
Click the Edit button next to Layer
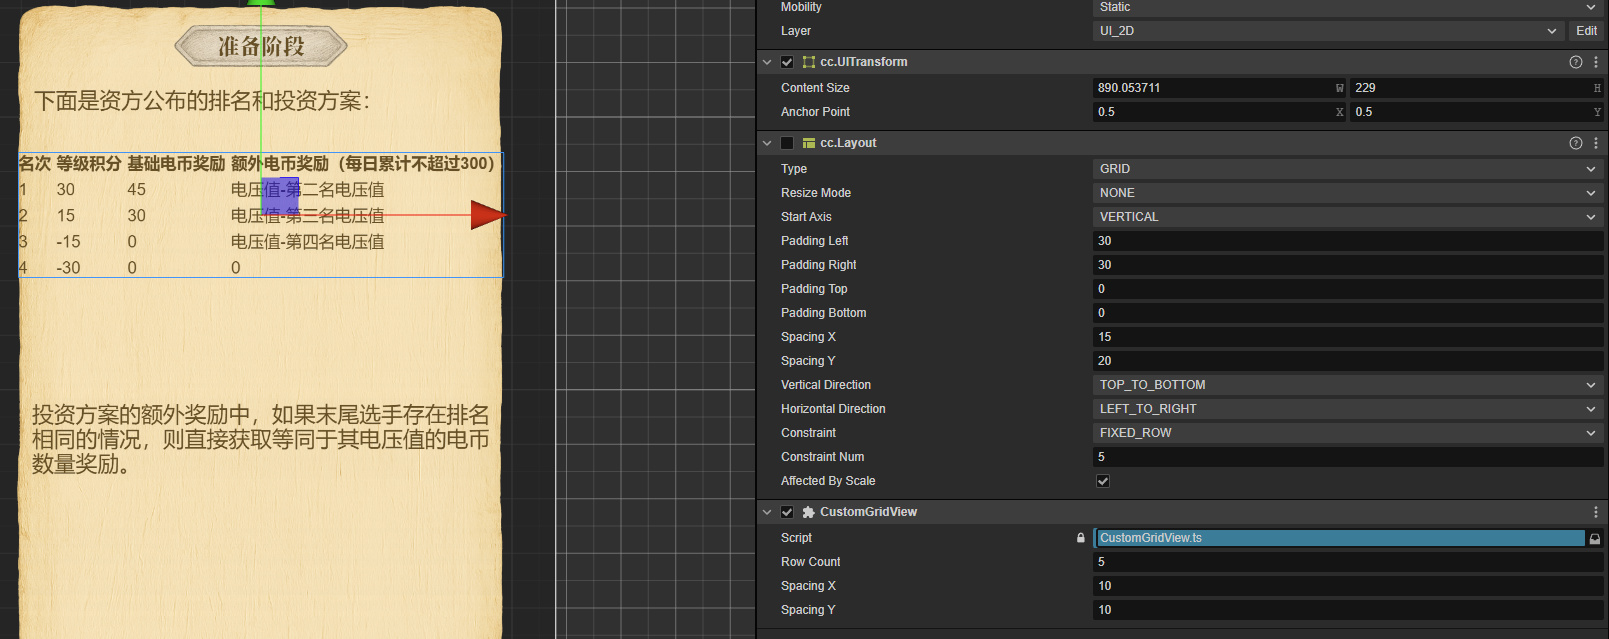(1586, 31)
